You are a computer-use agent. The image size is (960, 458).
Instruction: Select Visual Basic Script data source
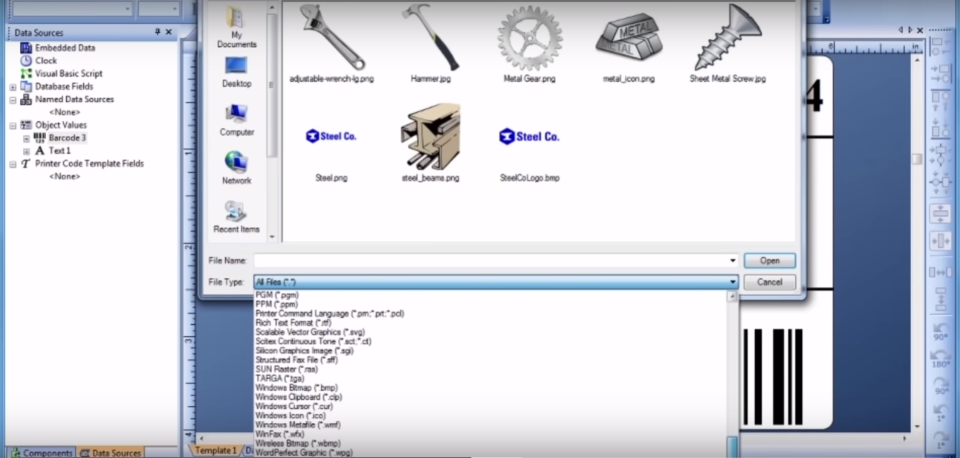[x=69, y=73]
